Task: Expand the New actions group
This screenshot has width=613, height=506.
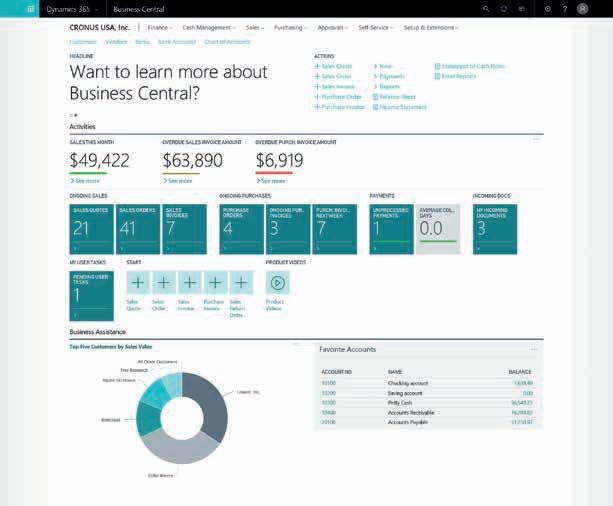Action: pos(383,66)
